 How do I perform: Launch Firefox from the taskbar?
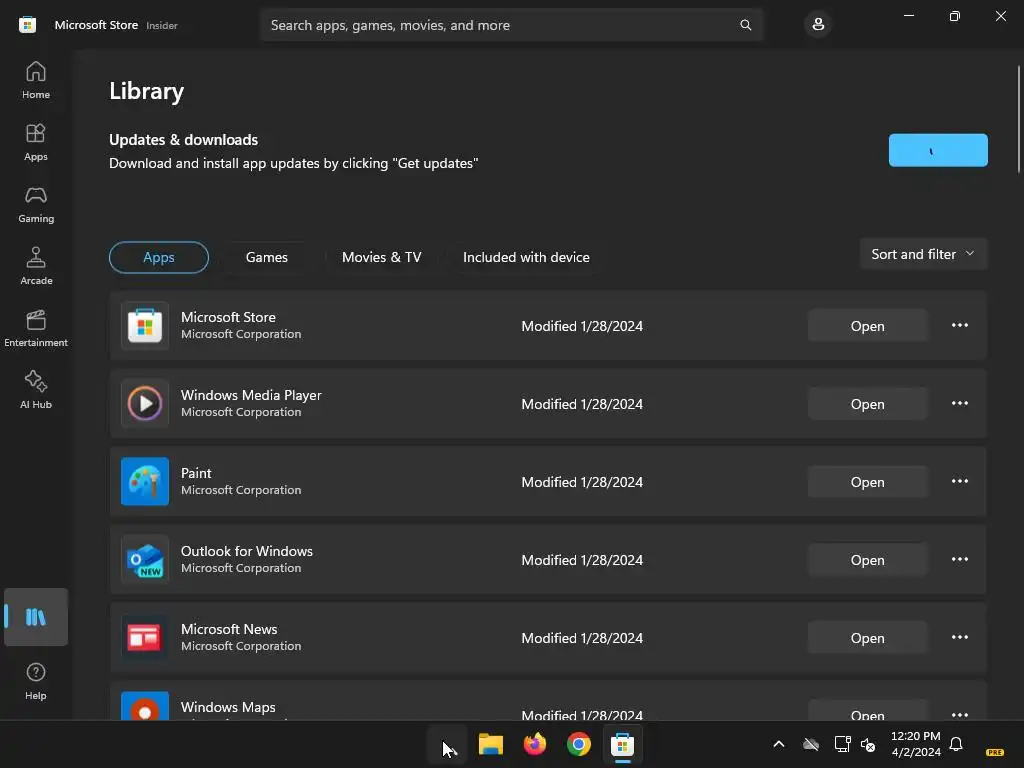click(x=535, y=744)
